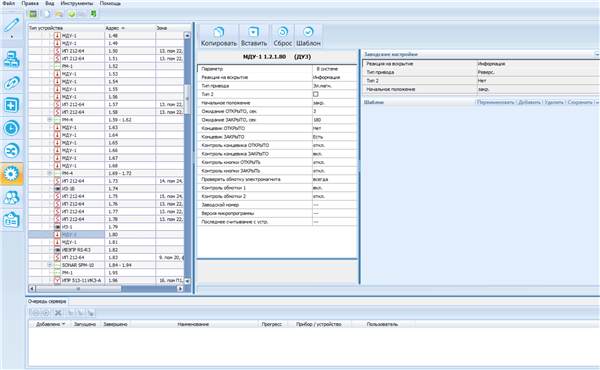Click the Наименование queue column header
The height and width of the screenshot is (370, 600).
pyautogui.click(x=193, y=324)
